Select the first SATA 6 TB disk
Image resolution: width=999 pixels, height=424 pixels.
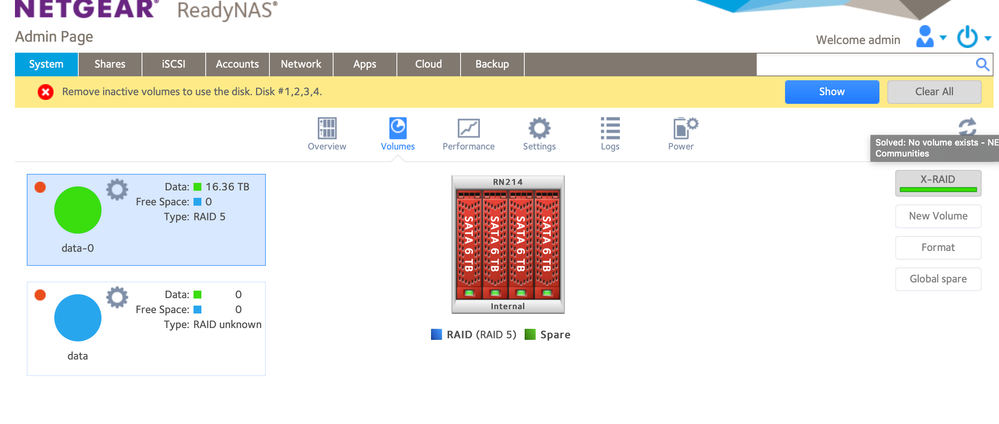tap(469, 244)
